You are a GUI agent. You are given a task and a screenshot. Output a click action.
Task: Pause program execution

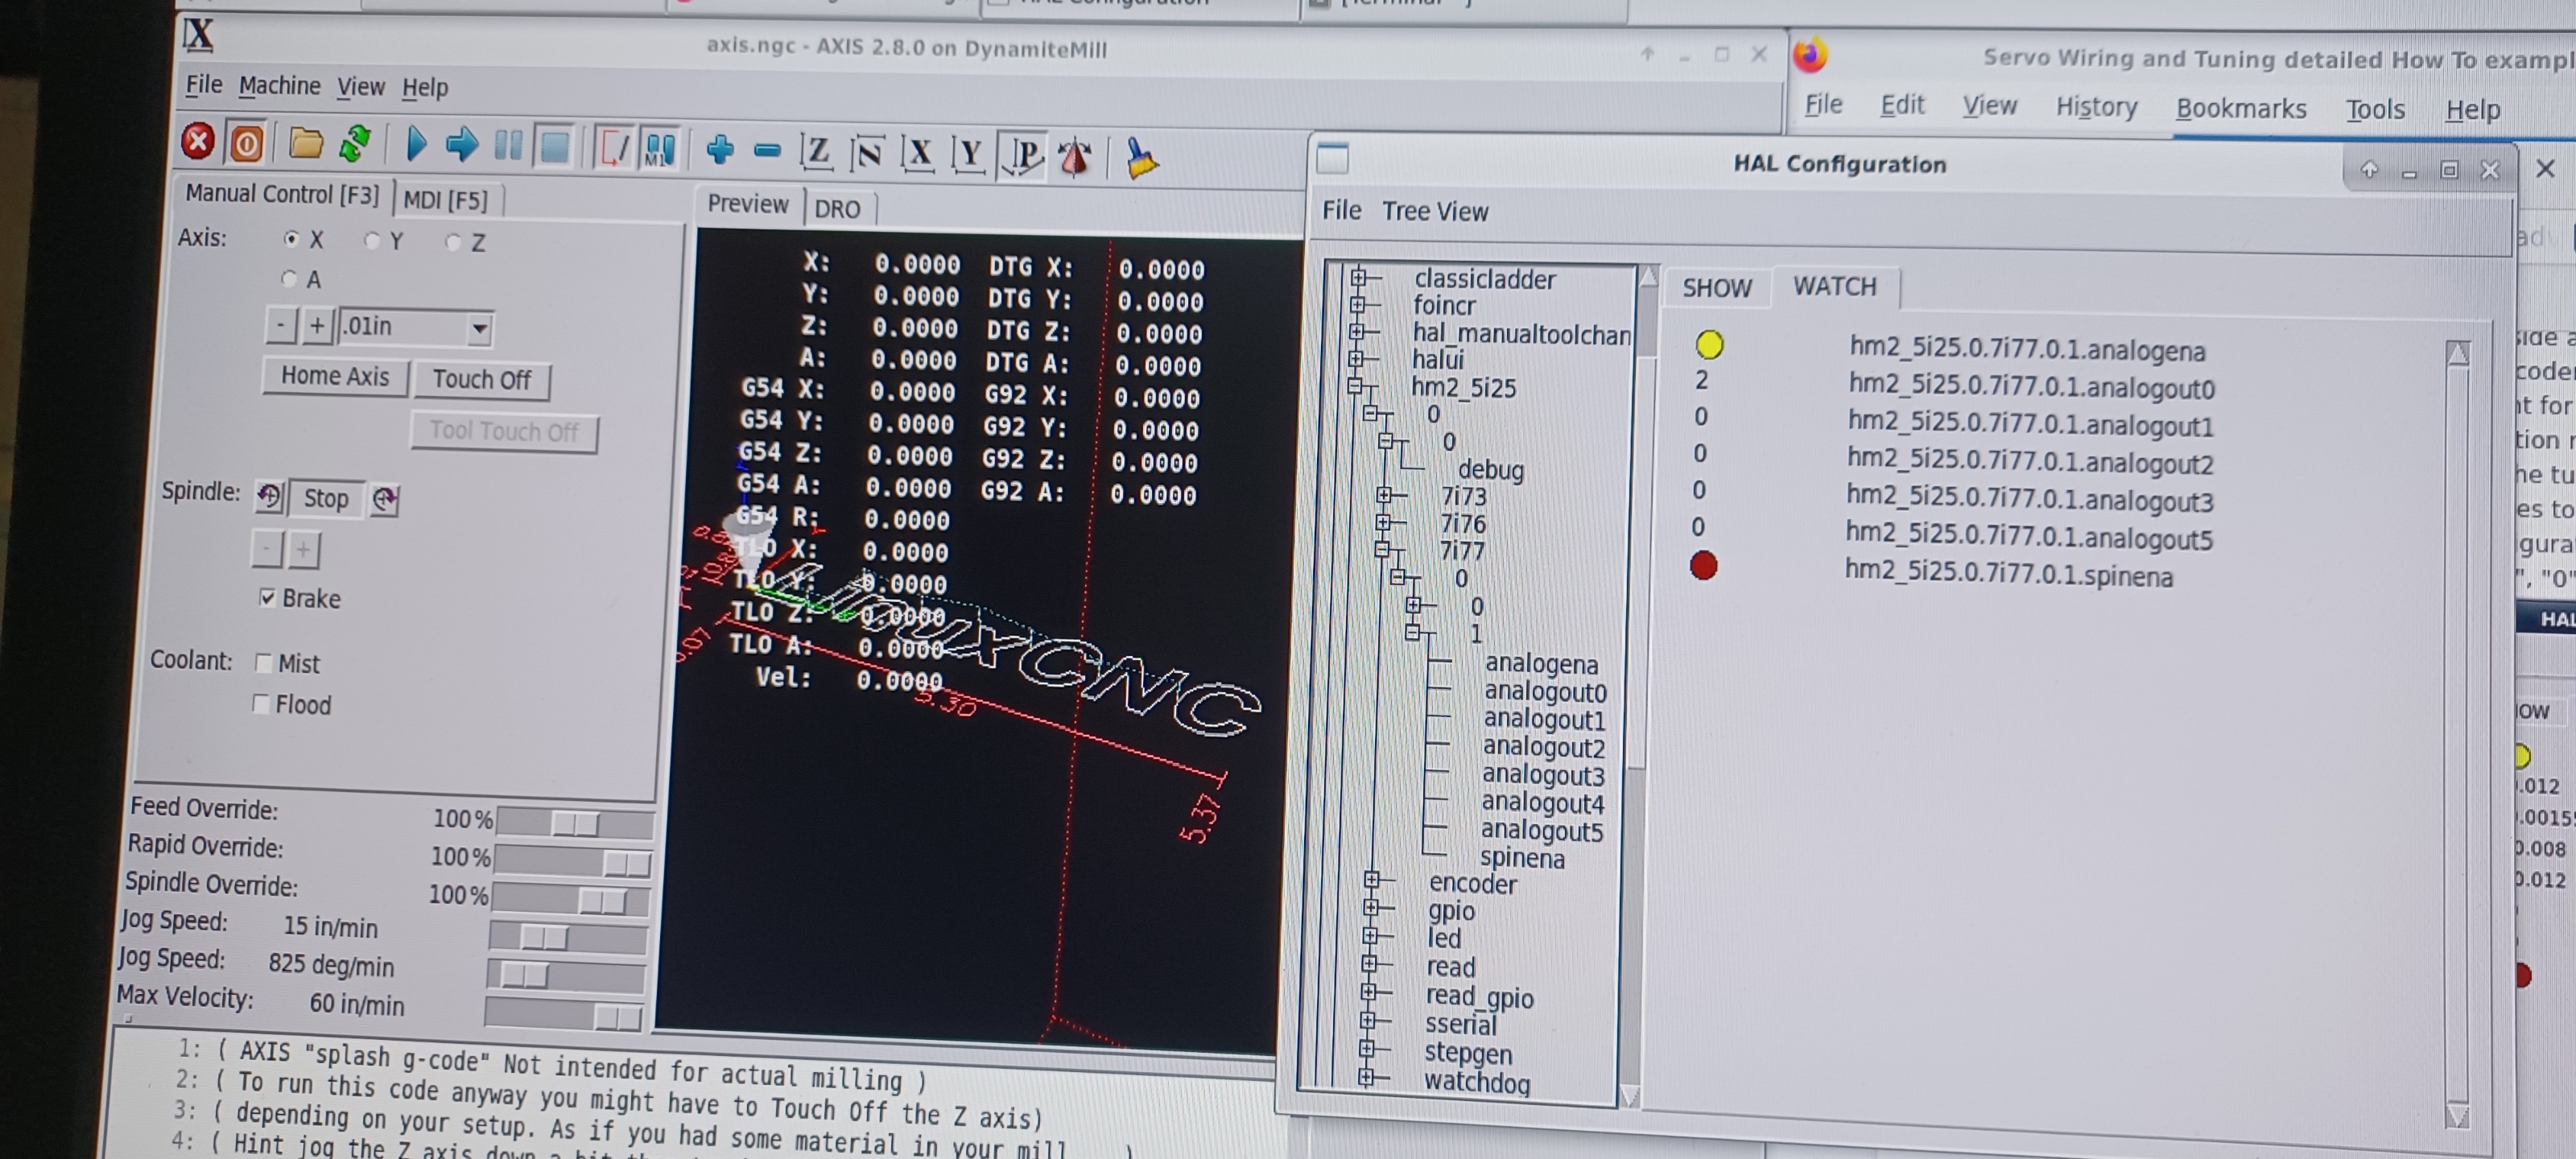pyautogui.click(x=508, y=147)
